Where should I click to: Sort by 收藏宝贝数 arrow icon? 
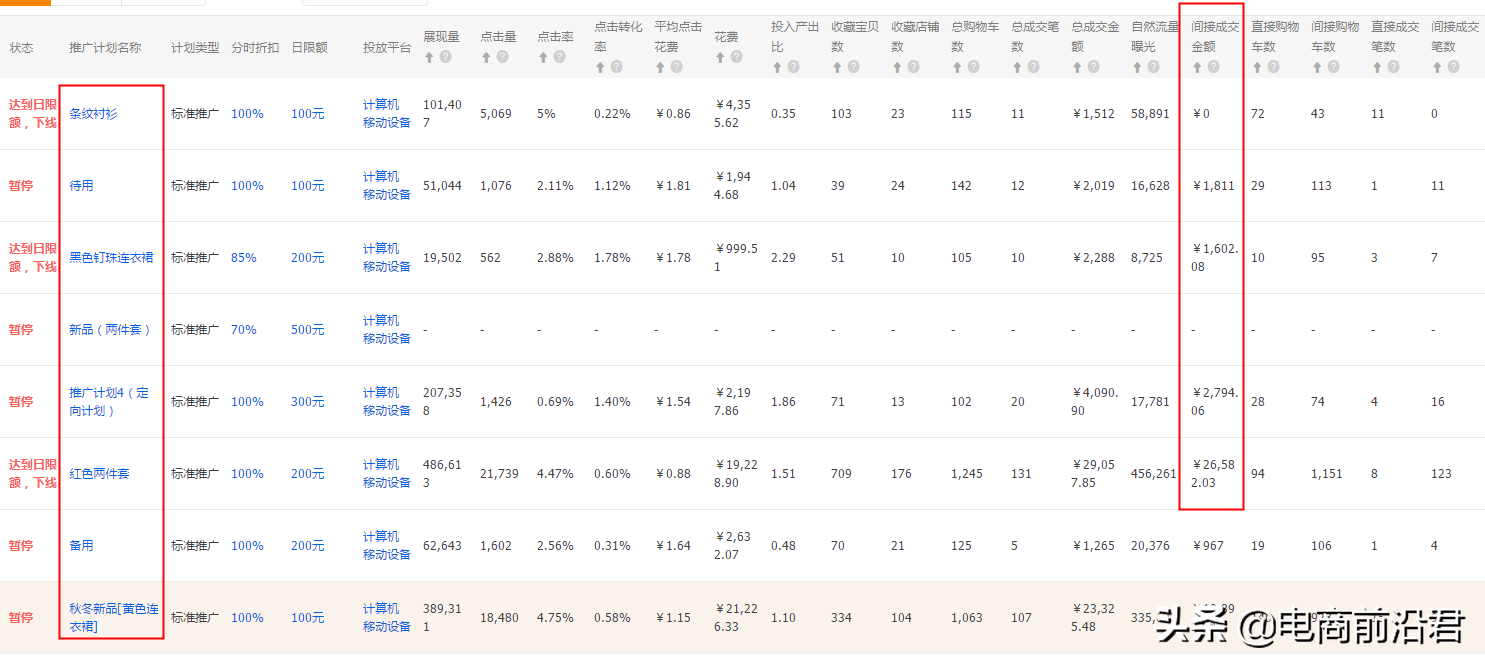(x=837, y=67)
